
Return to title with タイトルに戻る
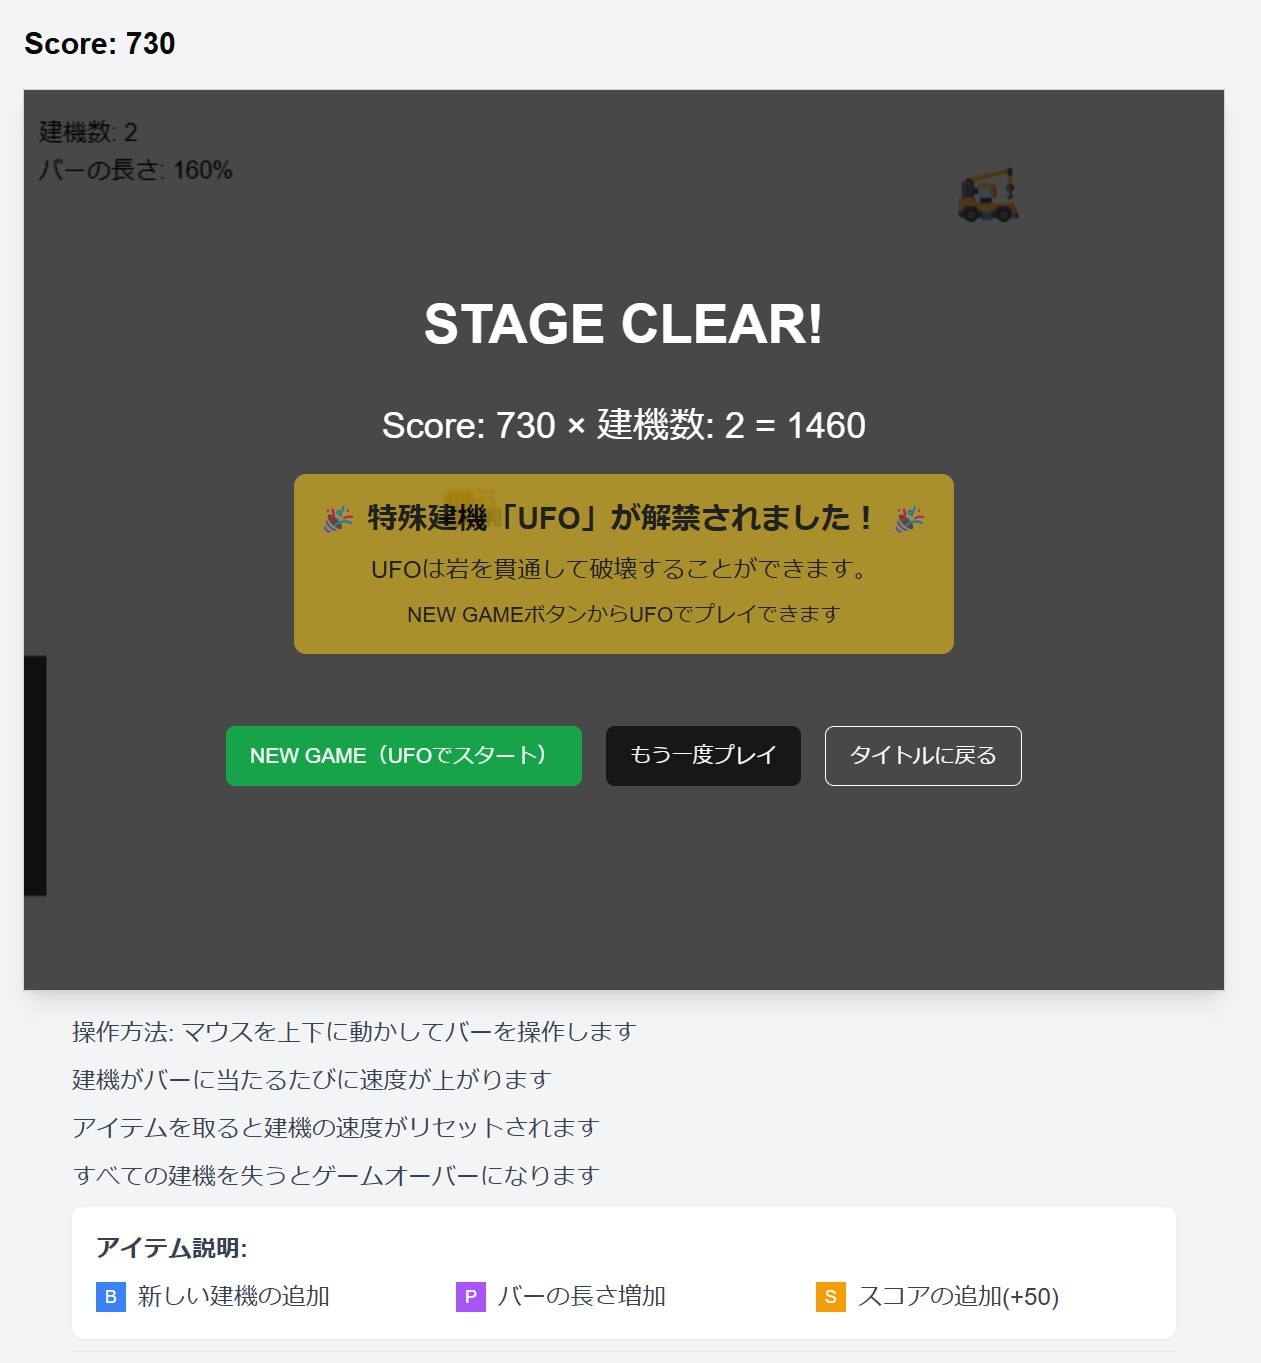[923, 756]
